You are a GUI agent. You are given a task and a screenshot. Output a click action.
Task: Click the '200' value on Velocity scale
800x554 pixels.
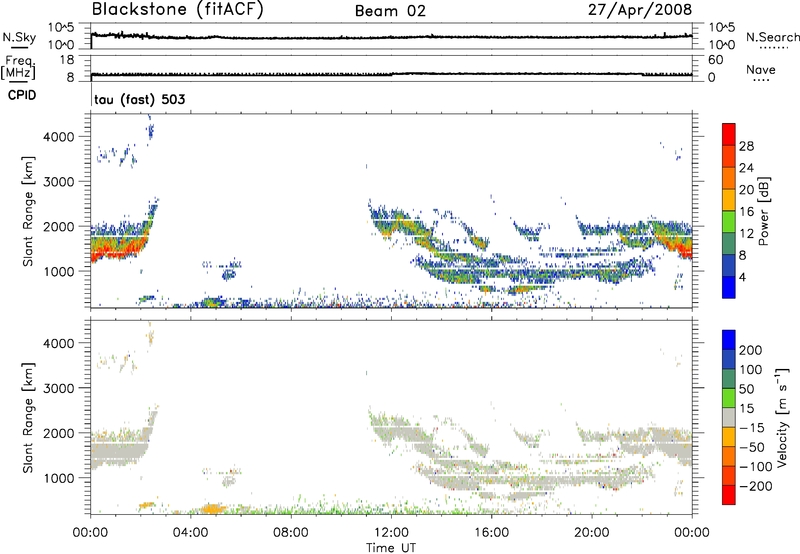[751, 350]
